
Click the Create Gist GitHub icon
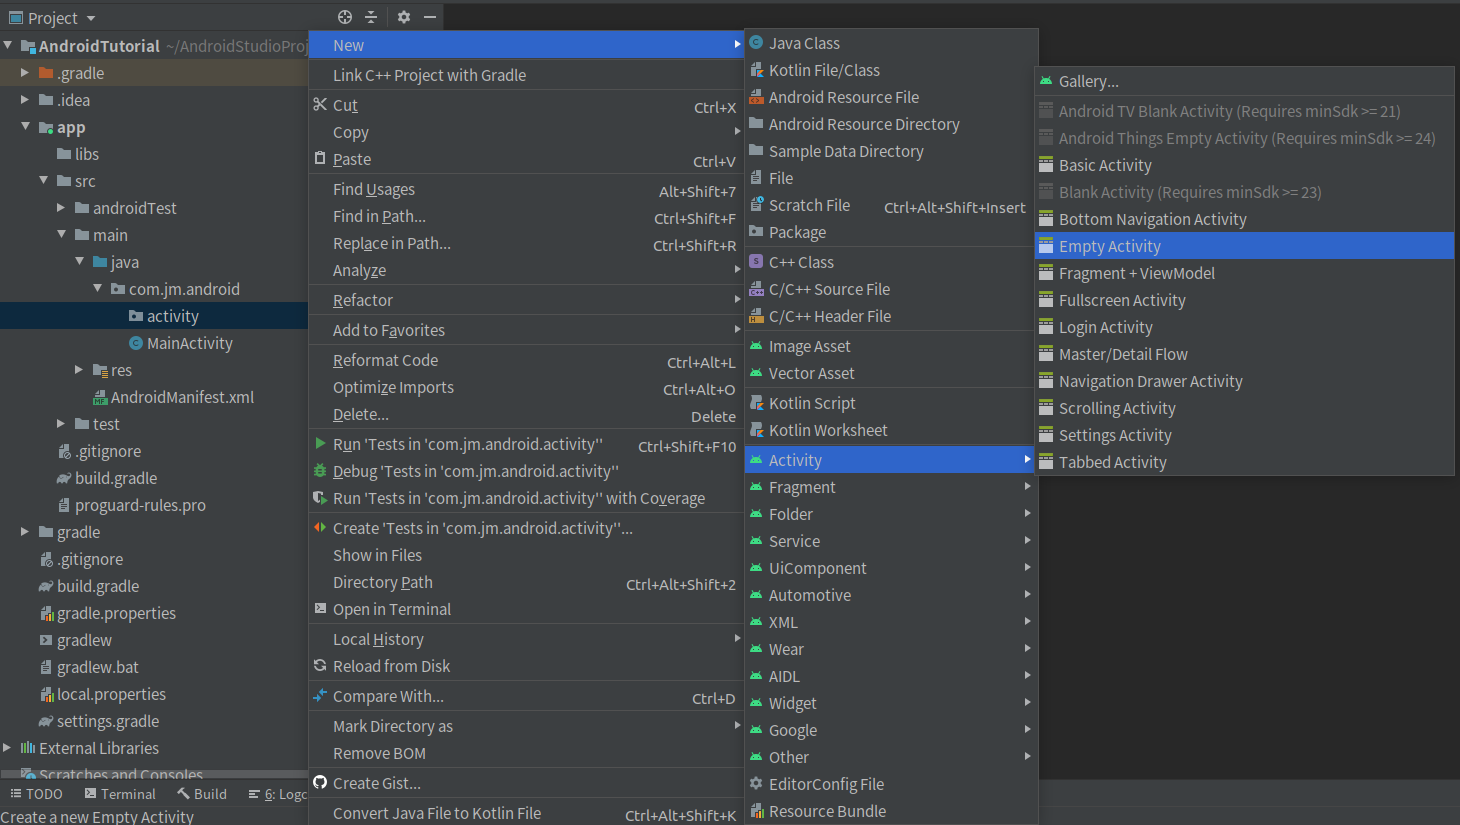[320, 782]
